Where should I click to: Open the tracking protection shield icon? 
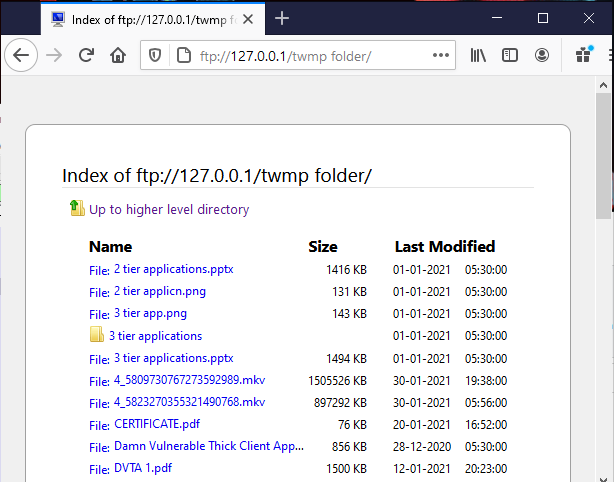(x=155, y=55)
